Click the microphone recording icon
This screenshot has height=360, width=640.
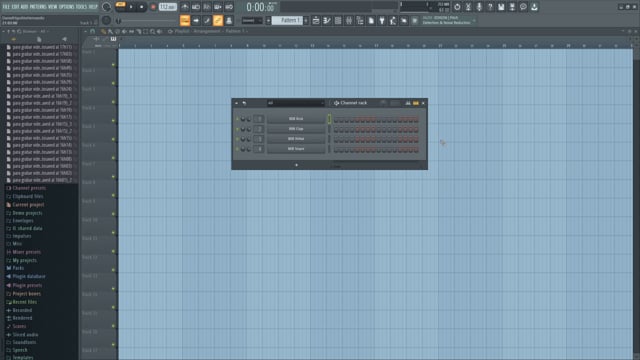coord(479,7)
